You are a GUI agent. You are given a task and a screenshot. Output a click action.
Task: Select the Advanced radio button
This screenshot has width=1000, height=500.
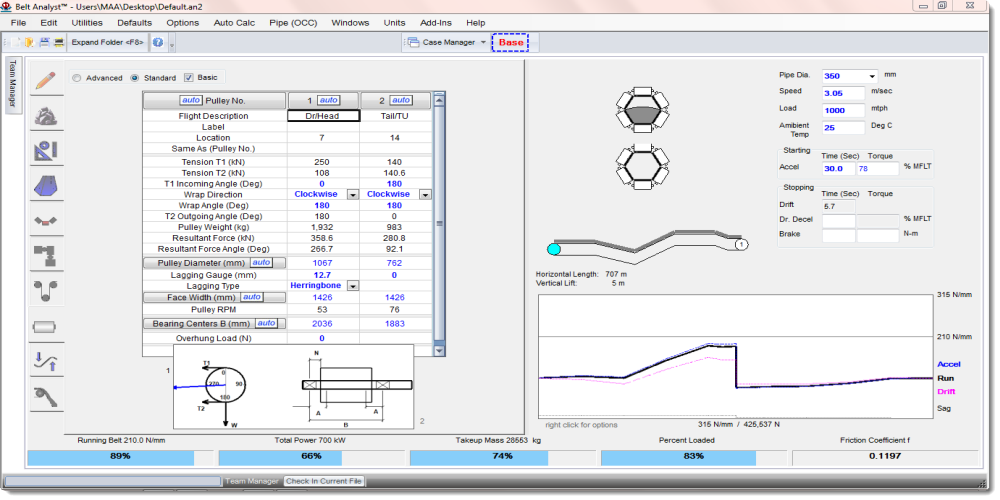point(77,78)
